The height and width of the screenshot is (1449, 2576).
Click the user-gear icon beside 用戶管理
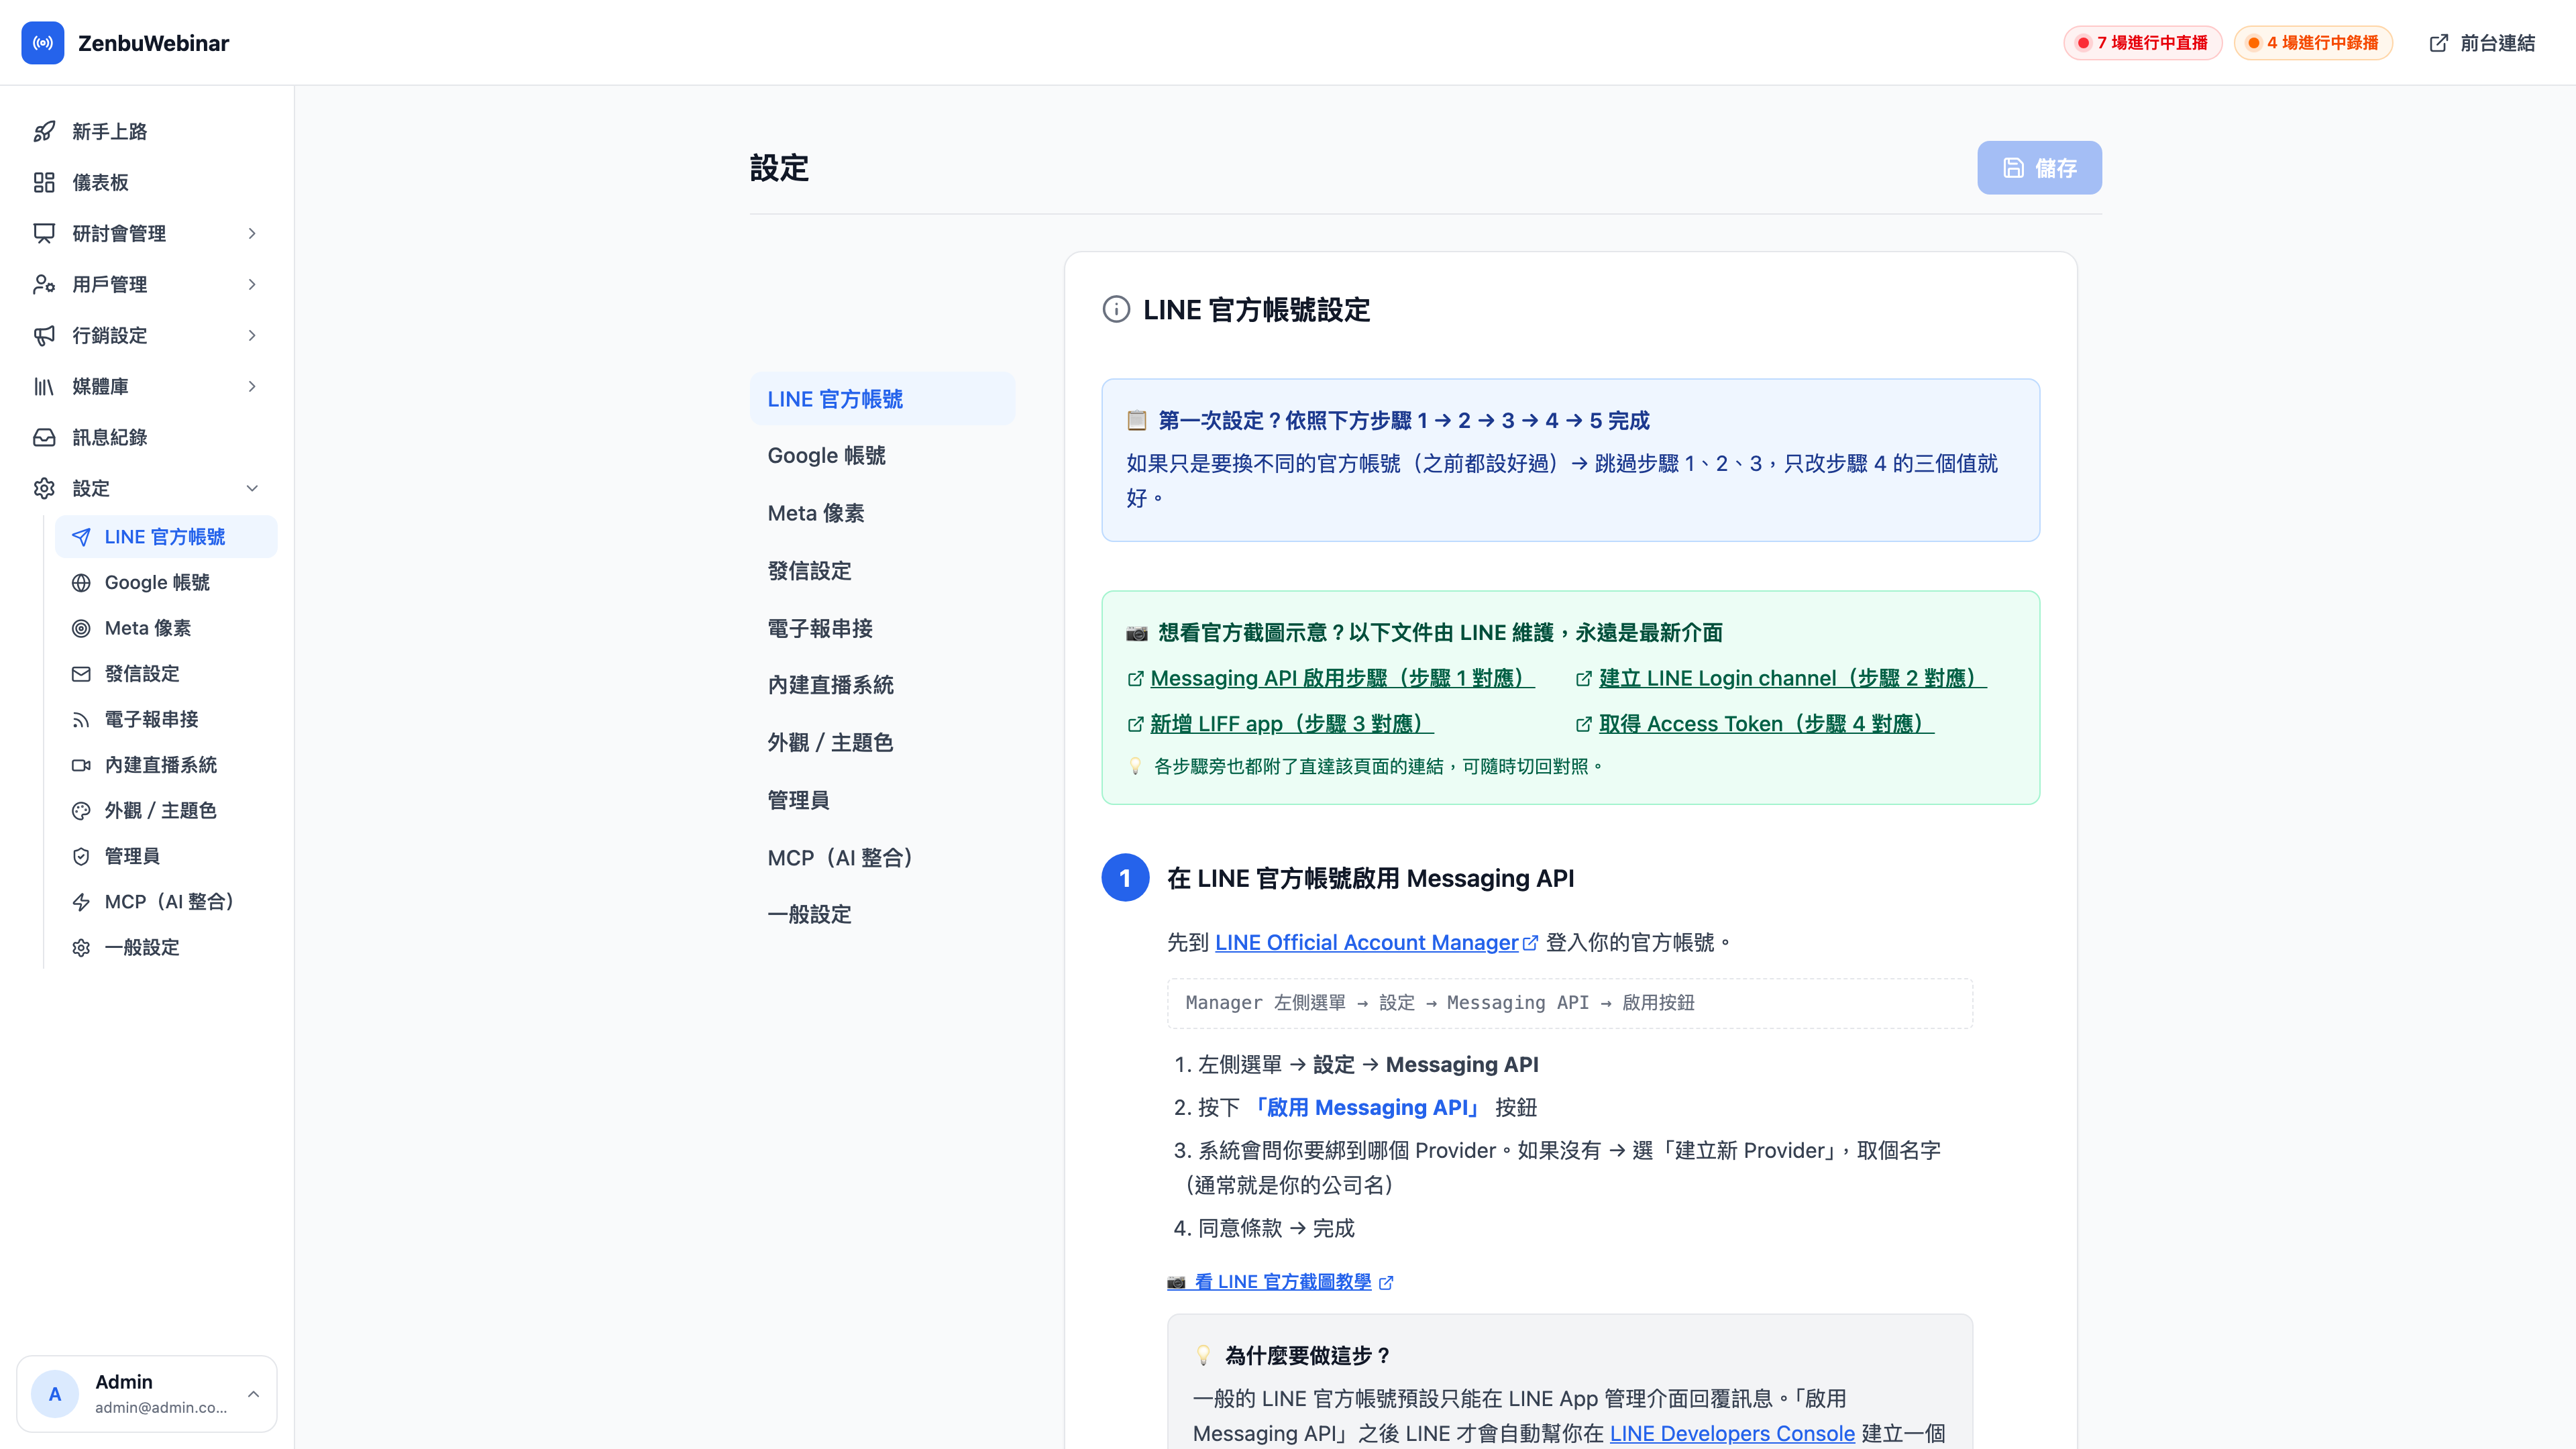(44, 284)
